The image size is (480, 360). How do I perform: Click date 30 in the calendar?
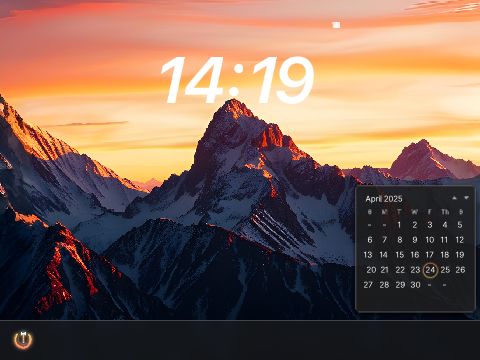[415, 285]
